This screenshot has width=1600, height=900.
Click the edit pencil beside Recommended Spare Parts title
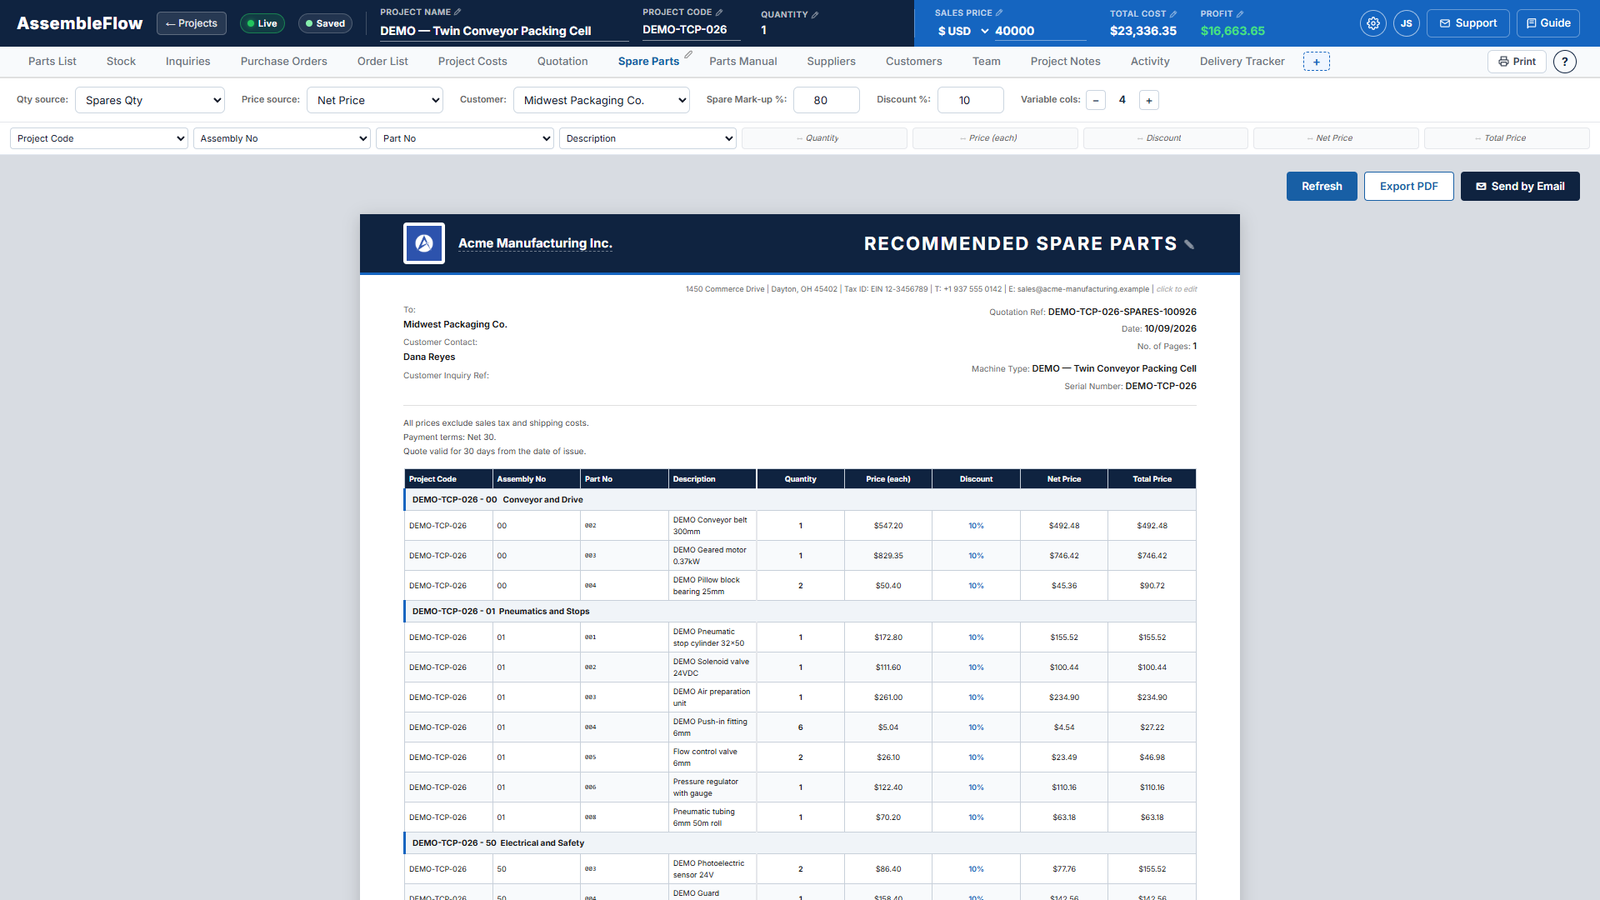click(x=1189, y=244)
